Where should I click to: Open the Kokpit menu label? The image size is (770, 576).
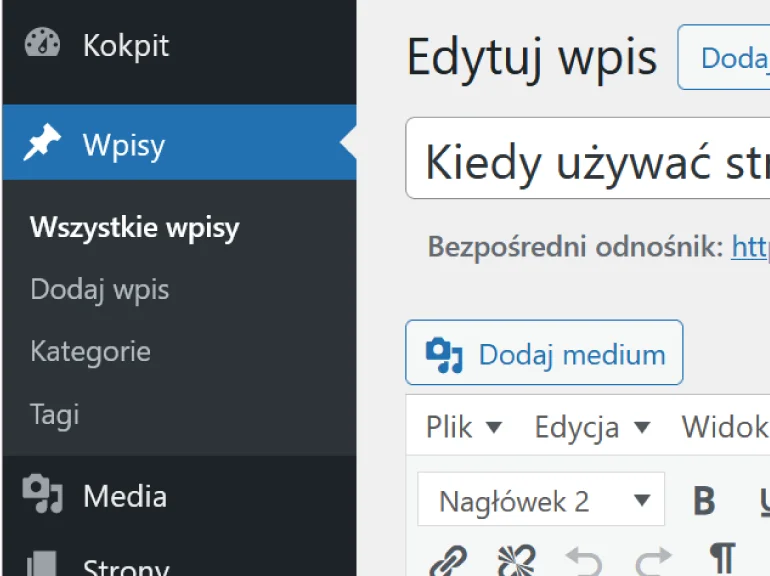click(x=126, y=46)
